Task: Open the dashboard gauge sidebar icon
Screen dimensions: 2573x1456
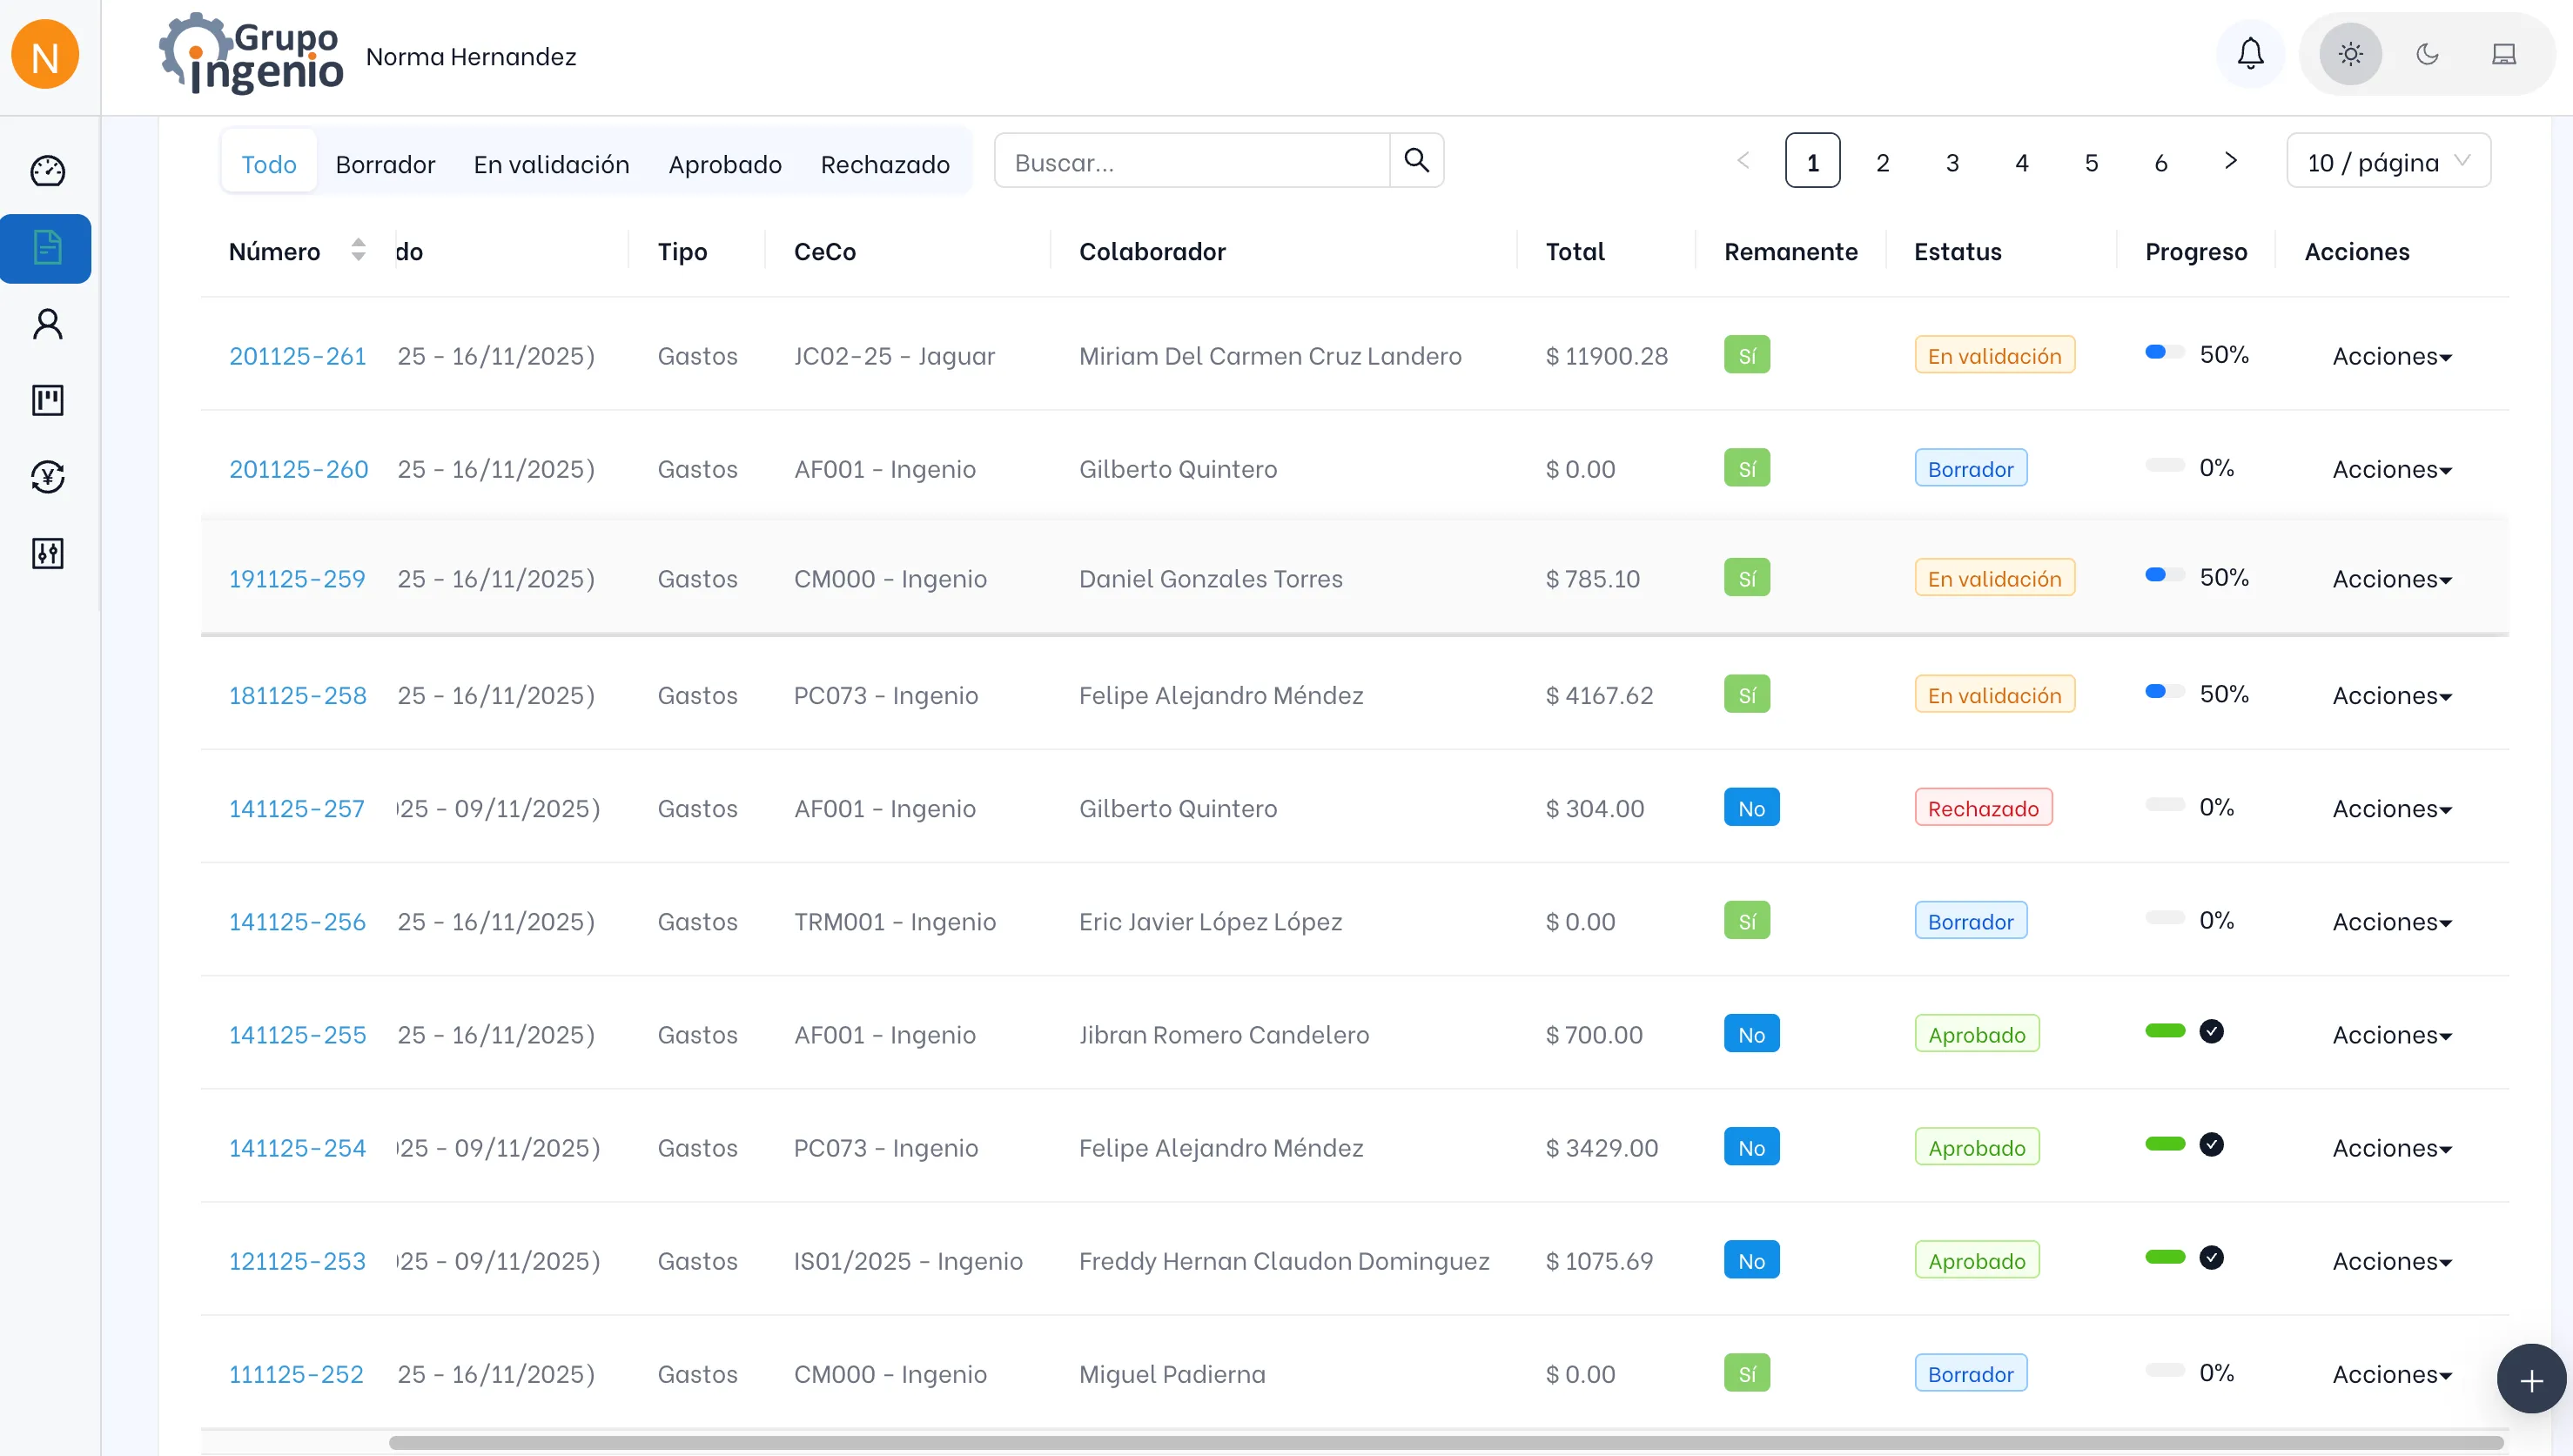Action: coord(47,171)
